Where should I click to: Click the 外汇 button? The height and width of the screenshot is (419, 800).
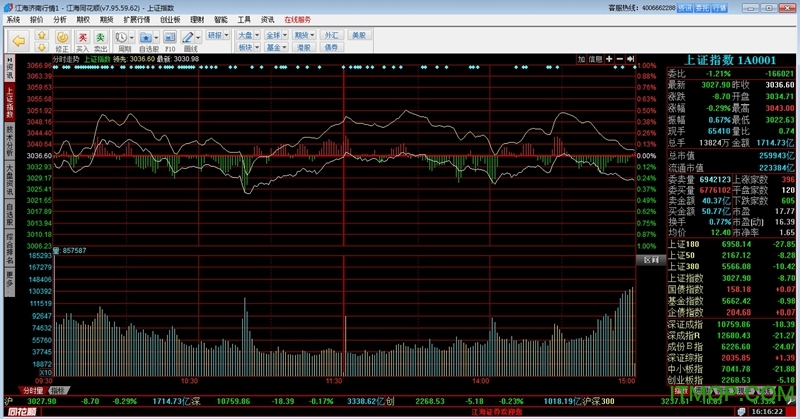[x=332, y=35]
